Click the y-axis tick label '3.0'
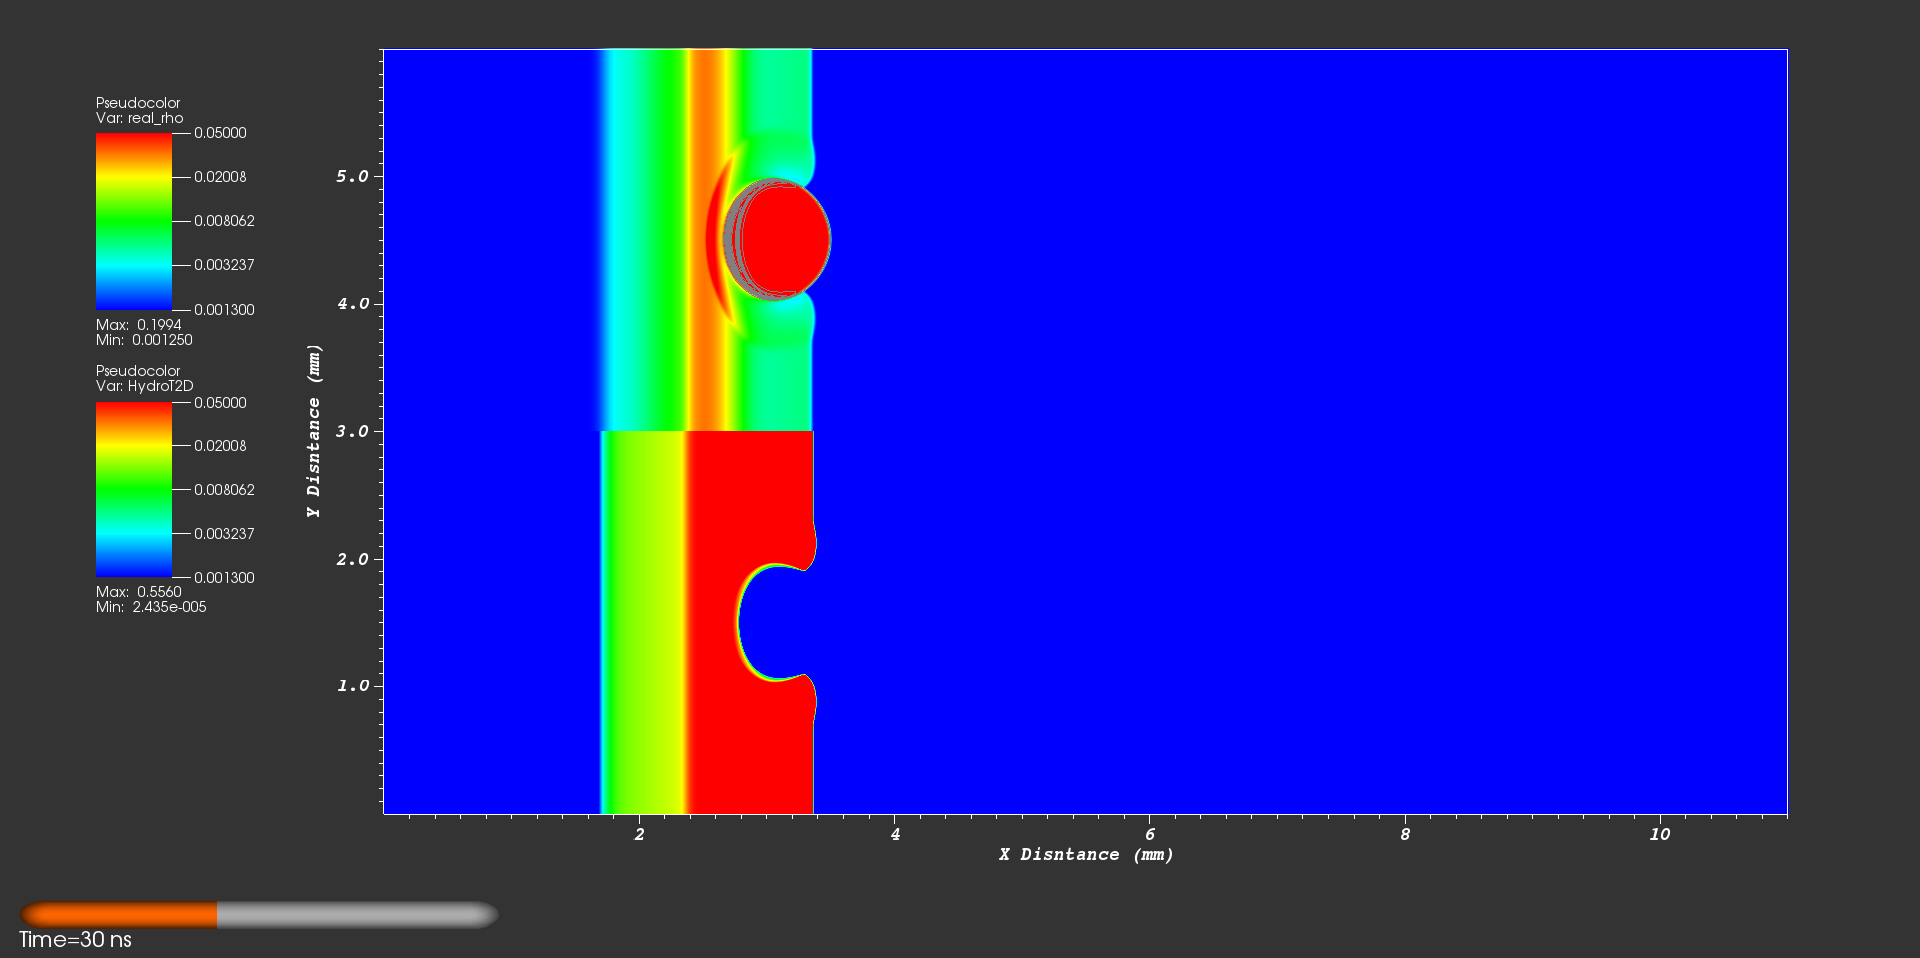1920x958 pixels. coord(352,431)
